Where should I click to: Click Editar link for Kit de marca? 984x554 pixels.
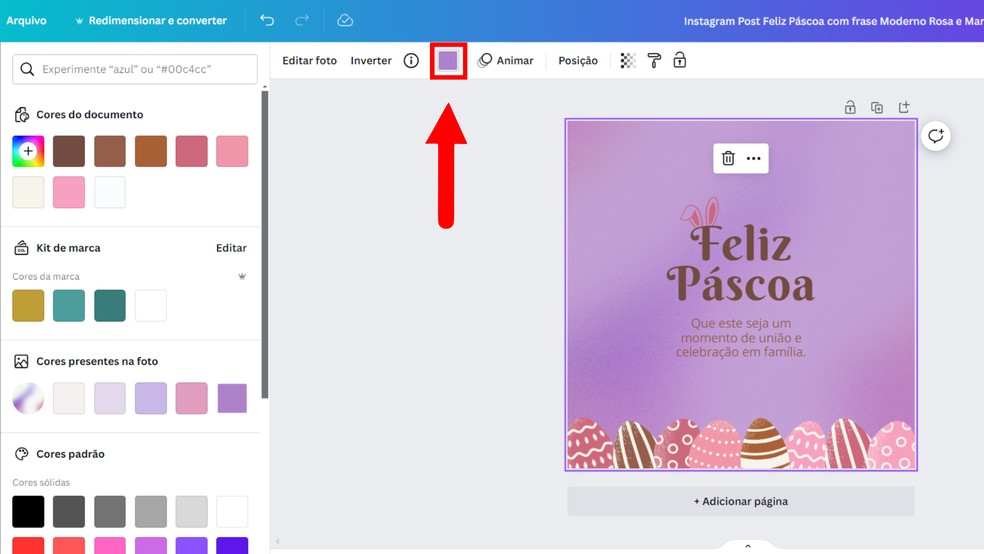click(x=231, y=248)
